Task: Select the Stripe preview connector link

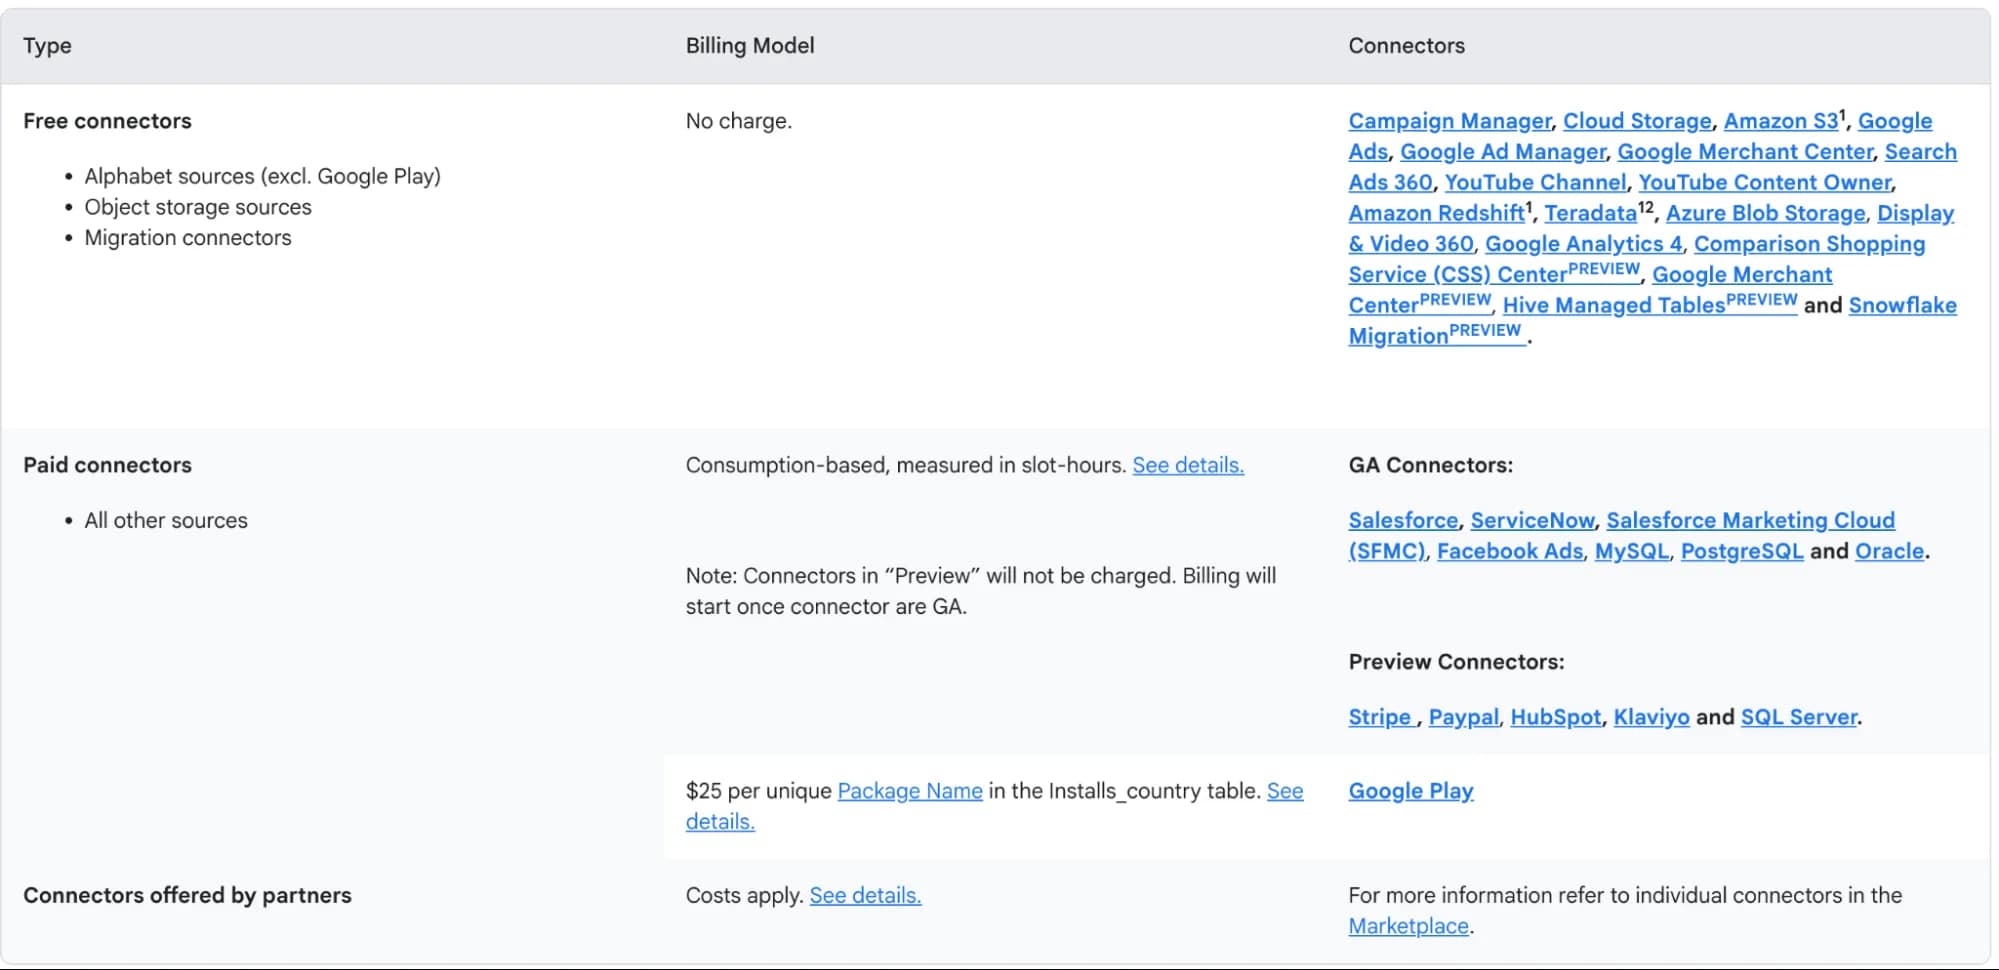Action: tap(1380, 717)
